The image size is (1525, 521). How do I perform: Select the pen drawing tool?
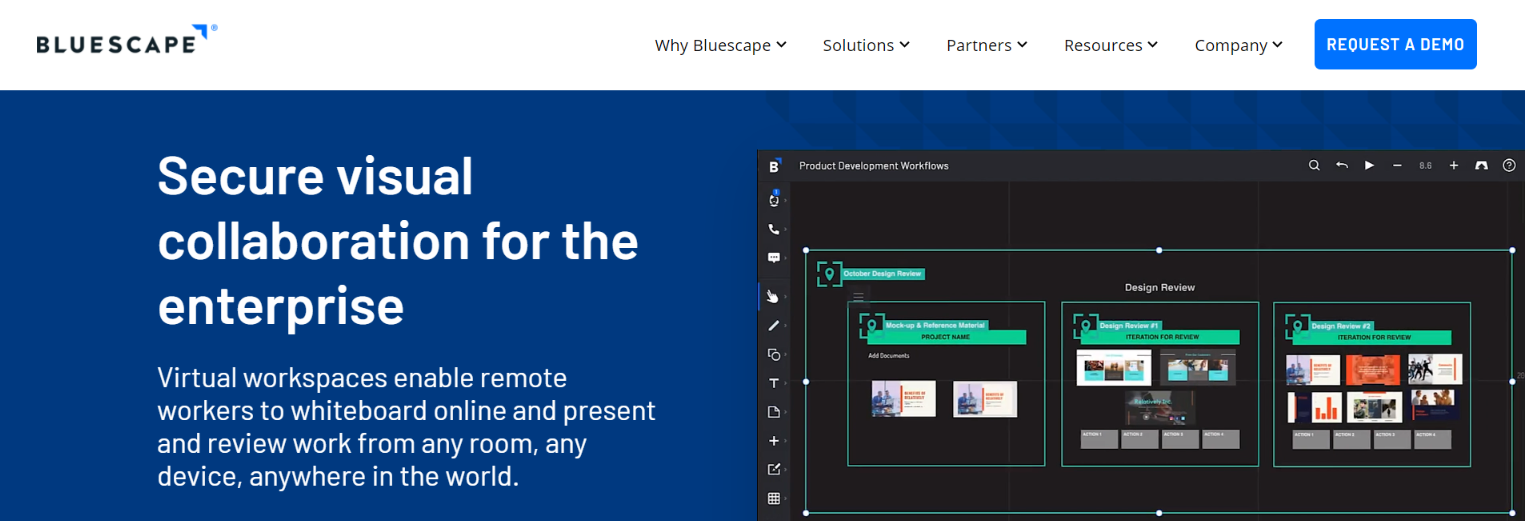coord(773,325)
